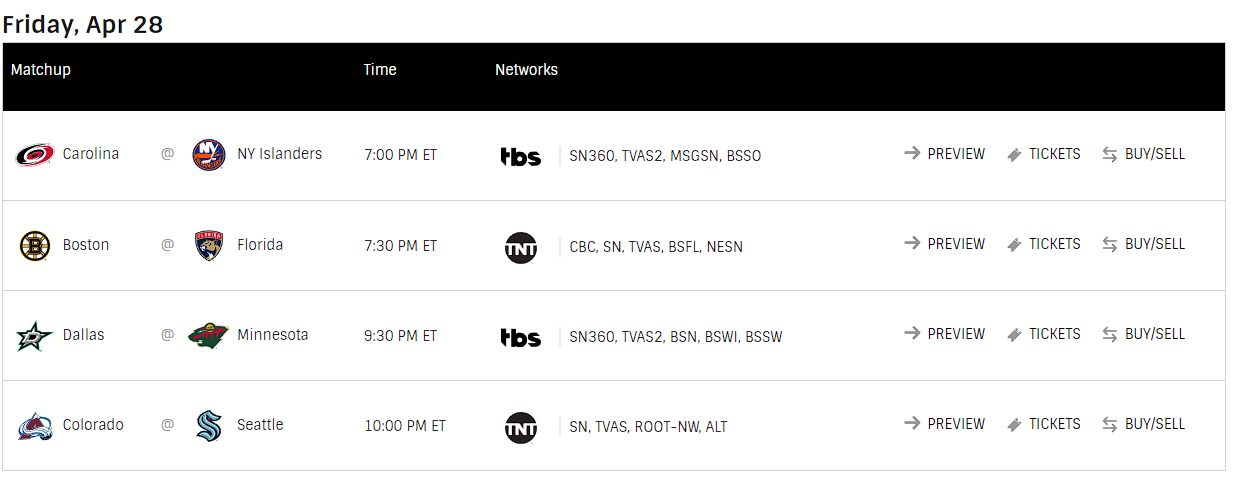Click the Carolina Hurricanes team logo
Screen dimensions: 1244x489
pos(34,155)
